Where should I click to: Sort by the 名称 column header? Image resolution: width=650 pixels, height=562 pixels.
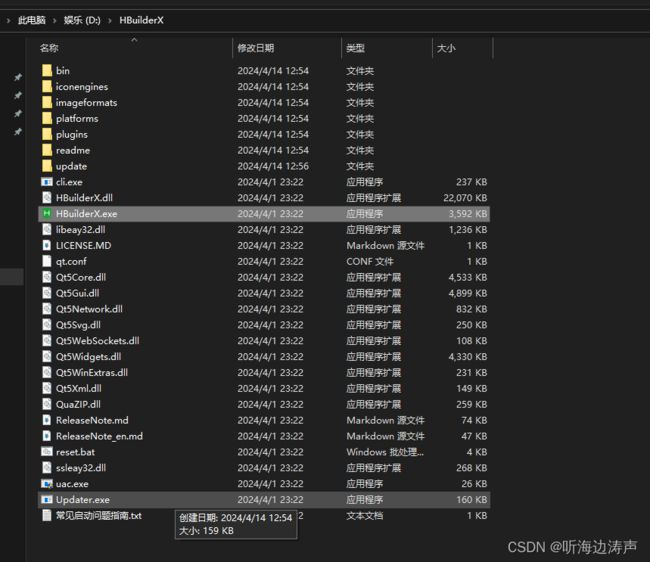tap(49, 48)
